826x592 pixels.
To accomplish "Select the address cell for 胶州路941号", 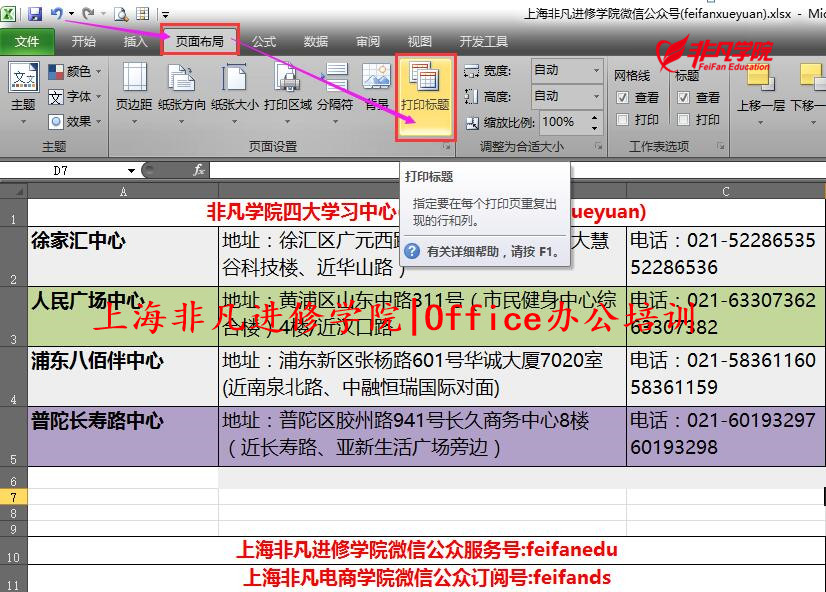I will click(422, 437).
